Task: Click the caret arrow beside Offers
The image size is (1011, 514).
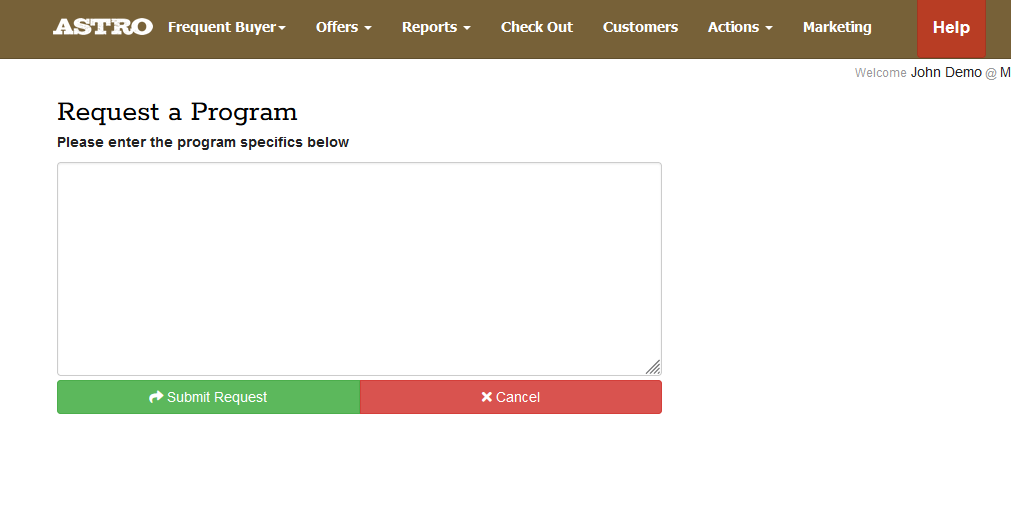Action: tap(368, 28)
